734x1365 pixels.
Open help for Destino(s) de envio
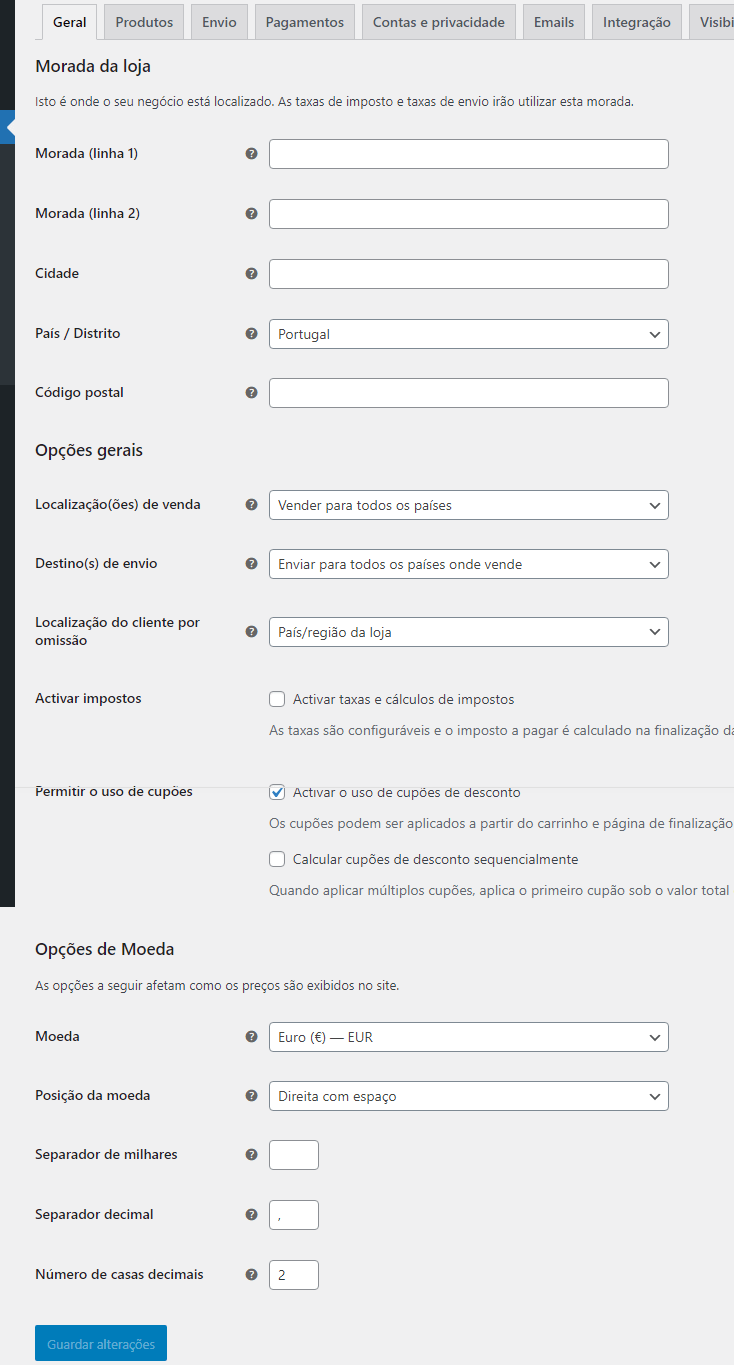click(x=251, y=563)
